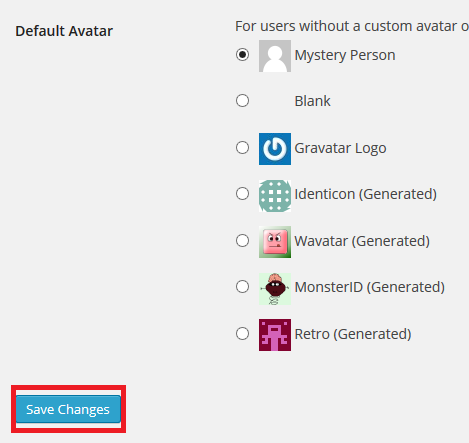This screenshot has height=443, width=469.
Task: Click the MonsterID avatar icon
Action: (x=275, y=289)
